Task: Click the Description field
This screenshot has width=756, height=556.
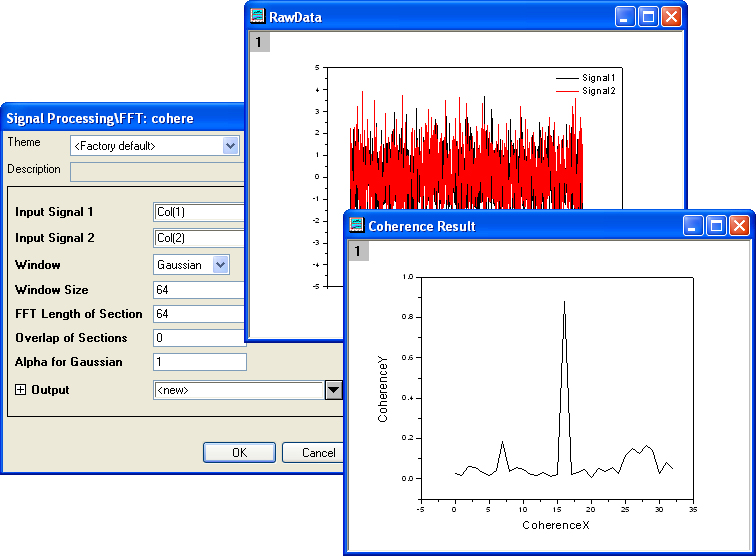Action: tap(157, 172)
